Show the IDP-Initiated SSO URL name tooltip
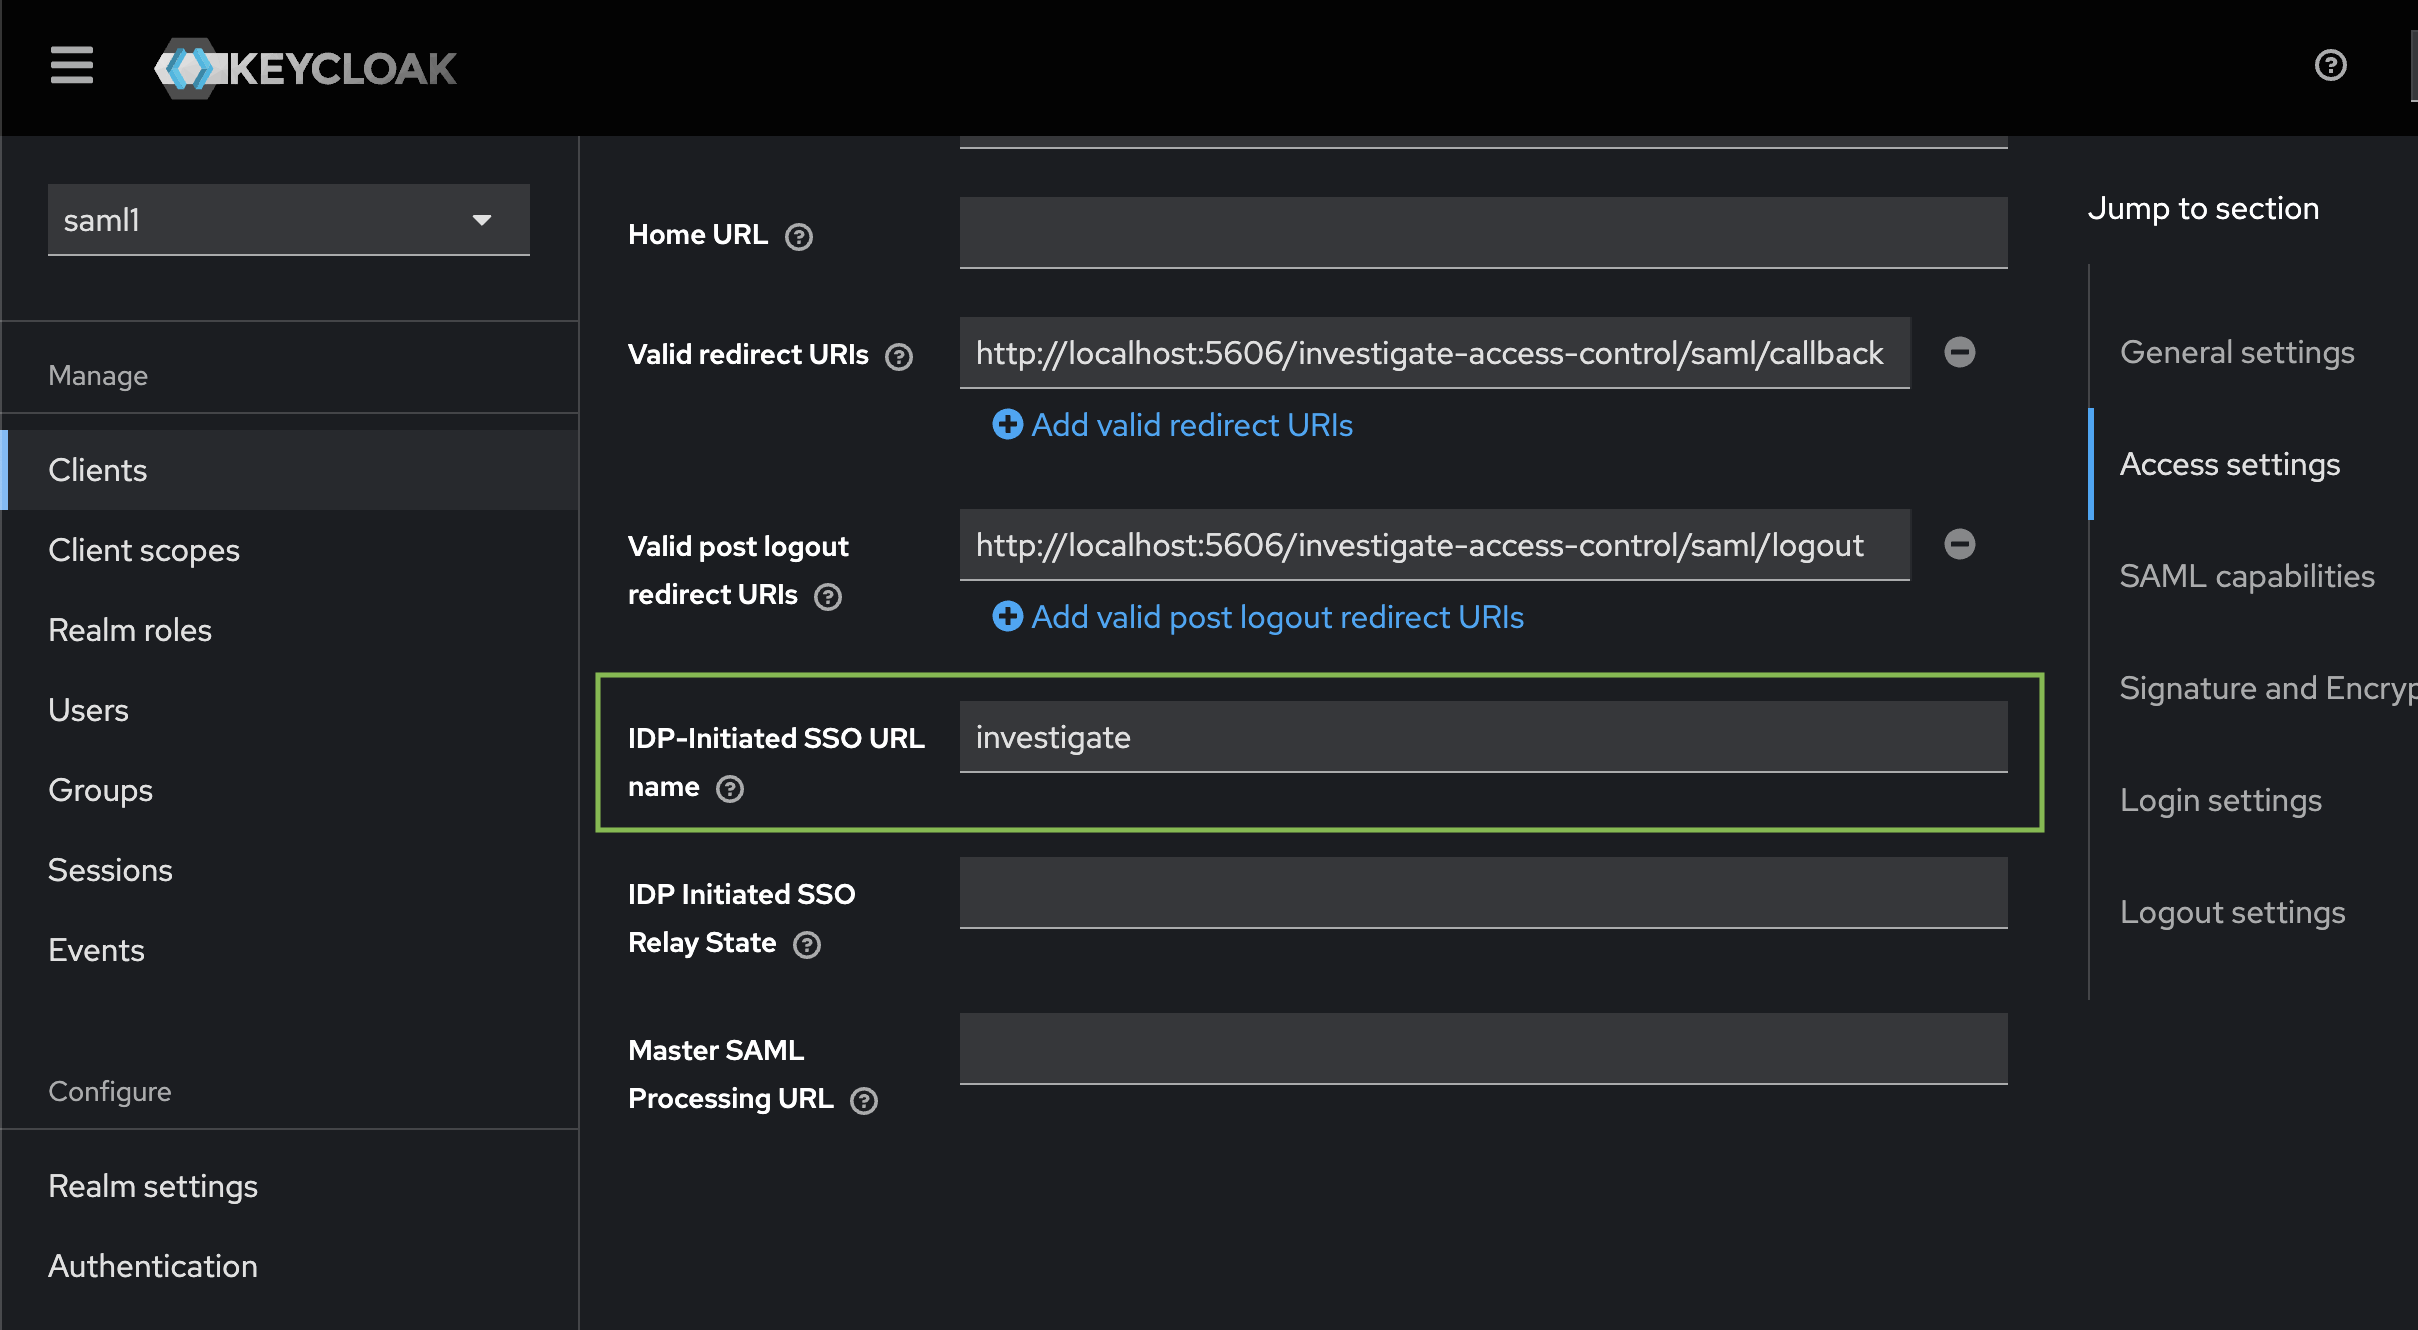 [x=730, y=789]
